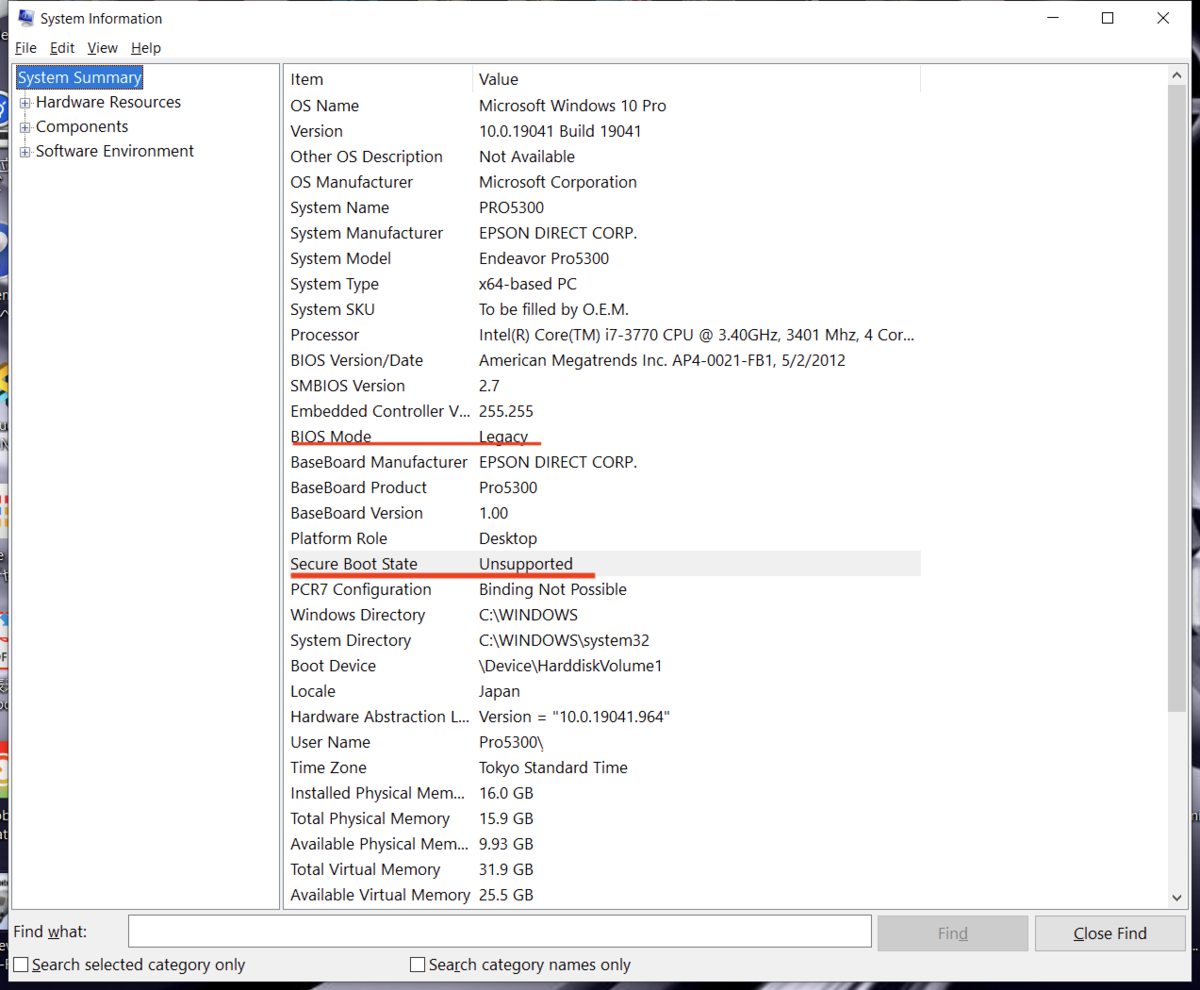The image size is (1200, 990).
Task: Select the System Name row
Action: 604,208
